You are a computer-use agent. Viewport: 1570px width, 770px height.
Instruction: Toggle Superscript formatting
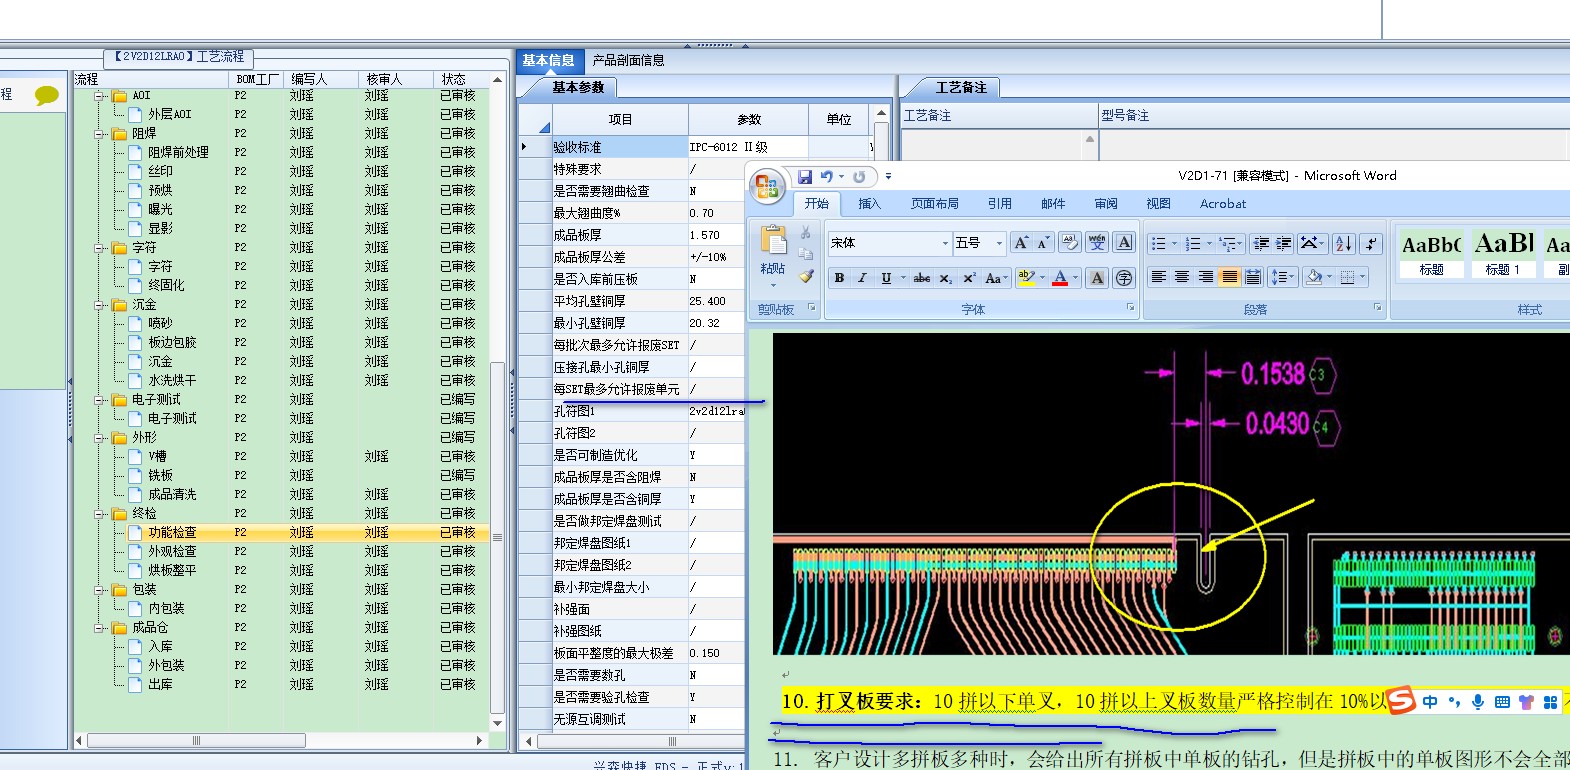969,278
